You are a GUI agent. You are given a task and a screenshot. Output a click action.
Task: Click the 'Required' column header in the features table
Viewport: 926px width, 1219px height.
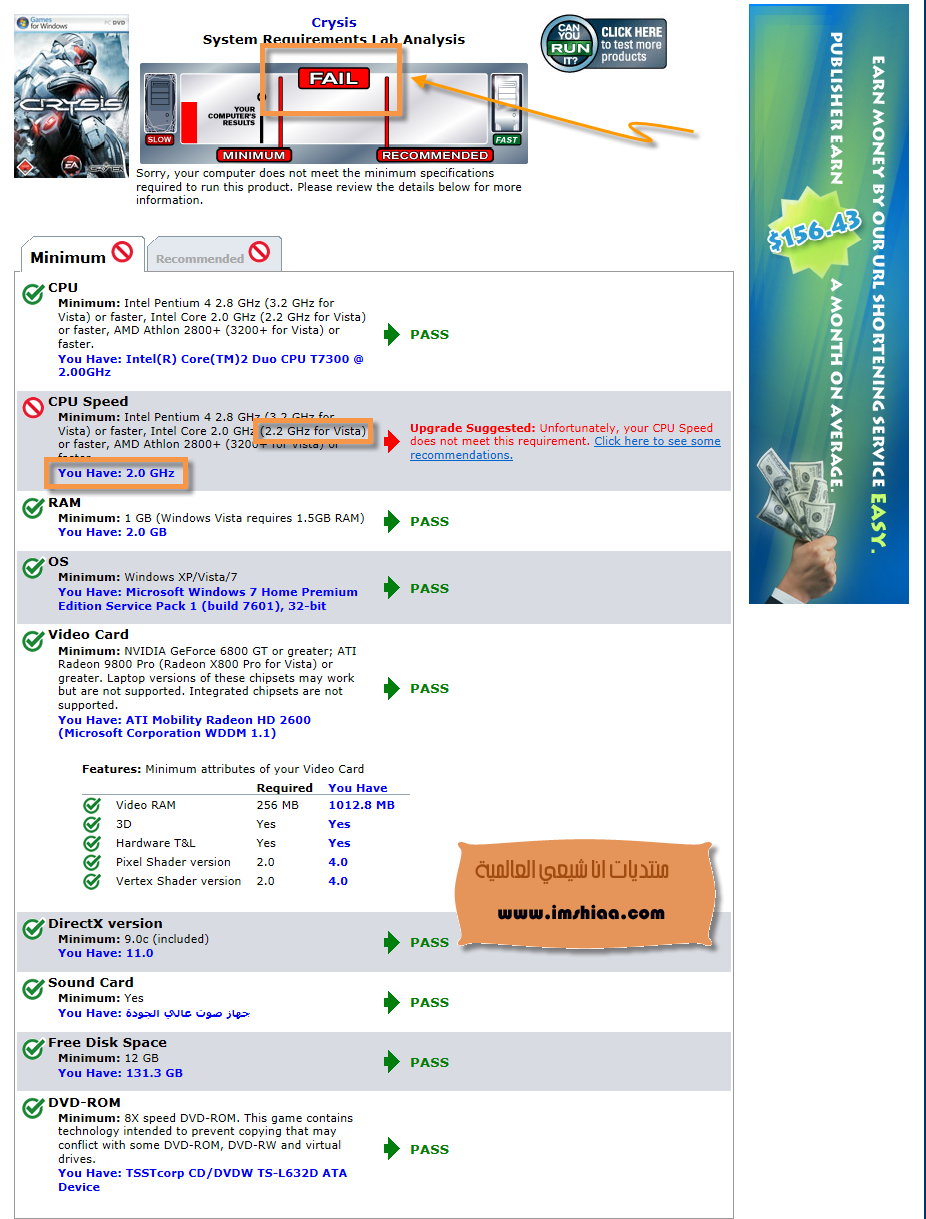click(285, 788)
